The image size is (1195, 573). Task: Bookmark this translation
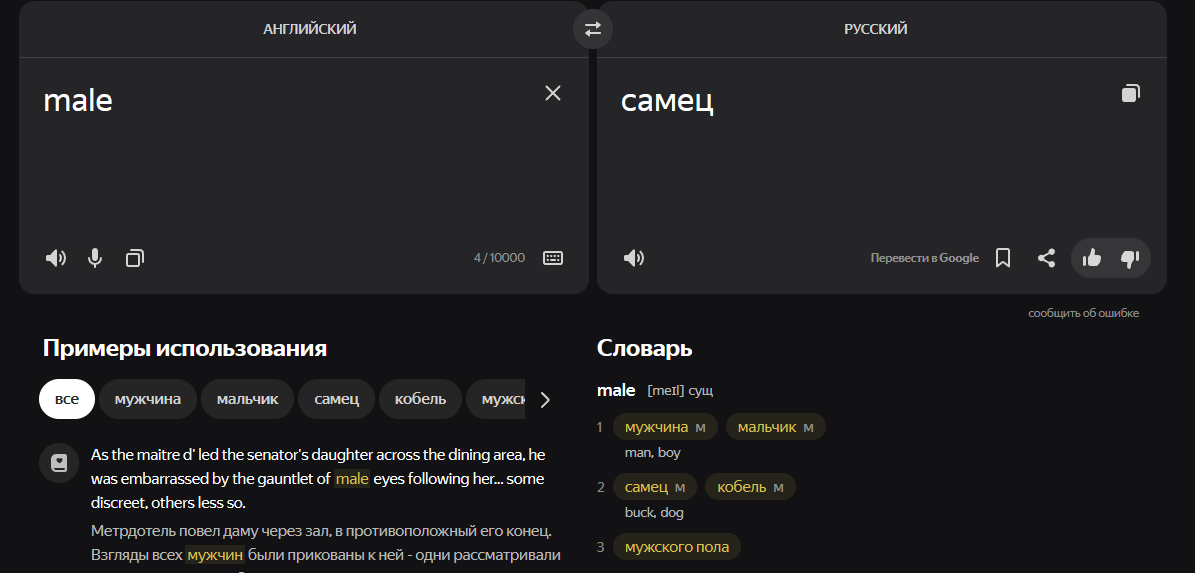1003,258
